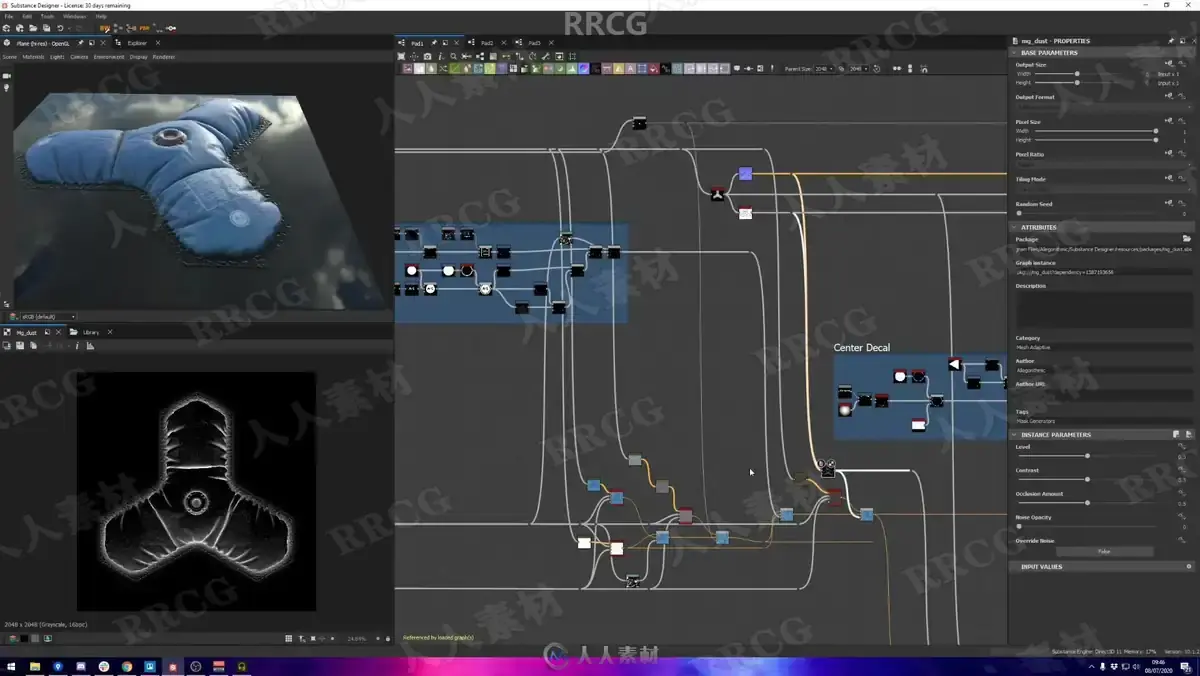1200x676 pixels.
Task: Click the undo icon in main toolbar
Action: pos(60,28)
